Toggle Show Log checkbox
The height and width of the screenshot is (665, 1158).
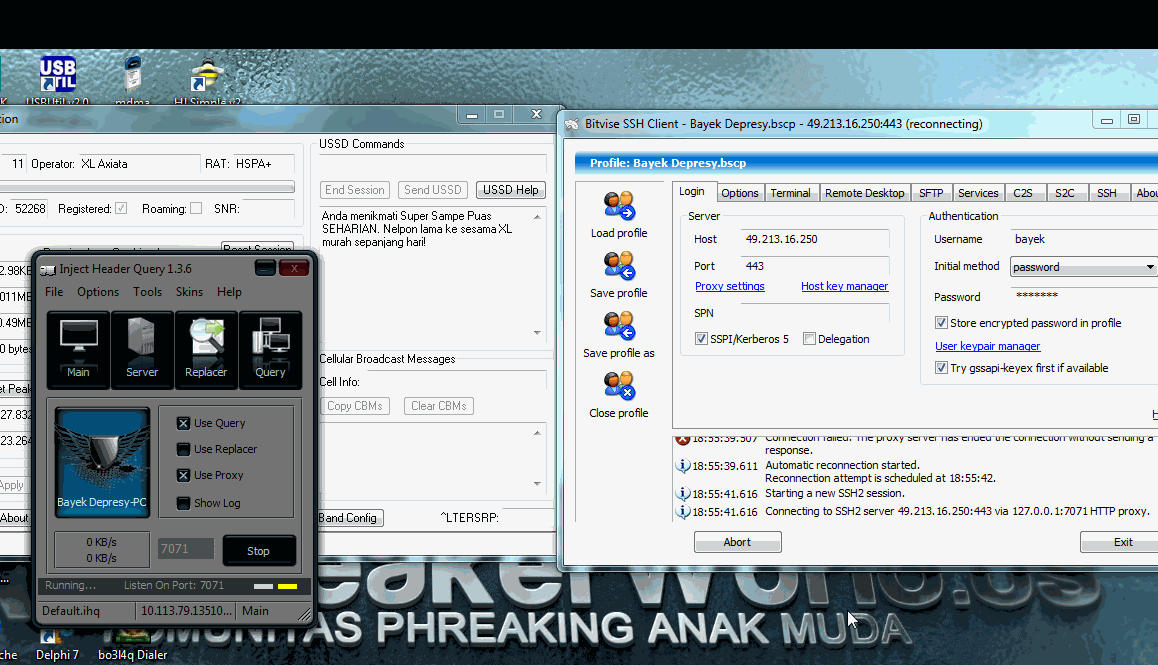pyautogui.click(x=183, y=503)
